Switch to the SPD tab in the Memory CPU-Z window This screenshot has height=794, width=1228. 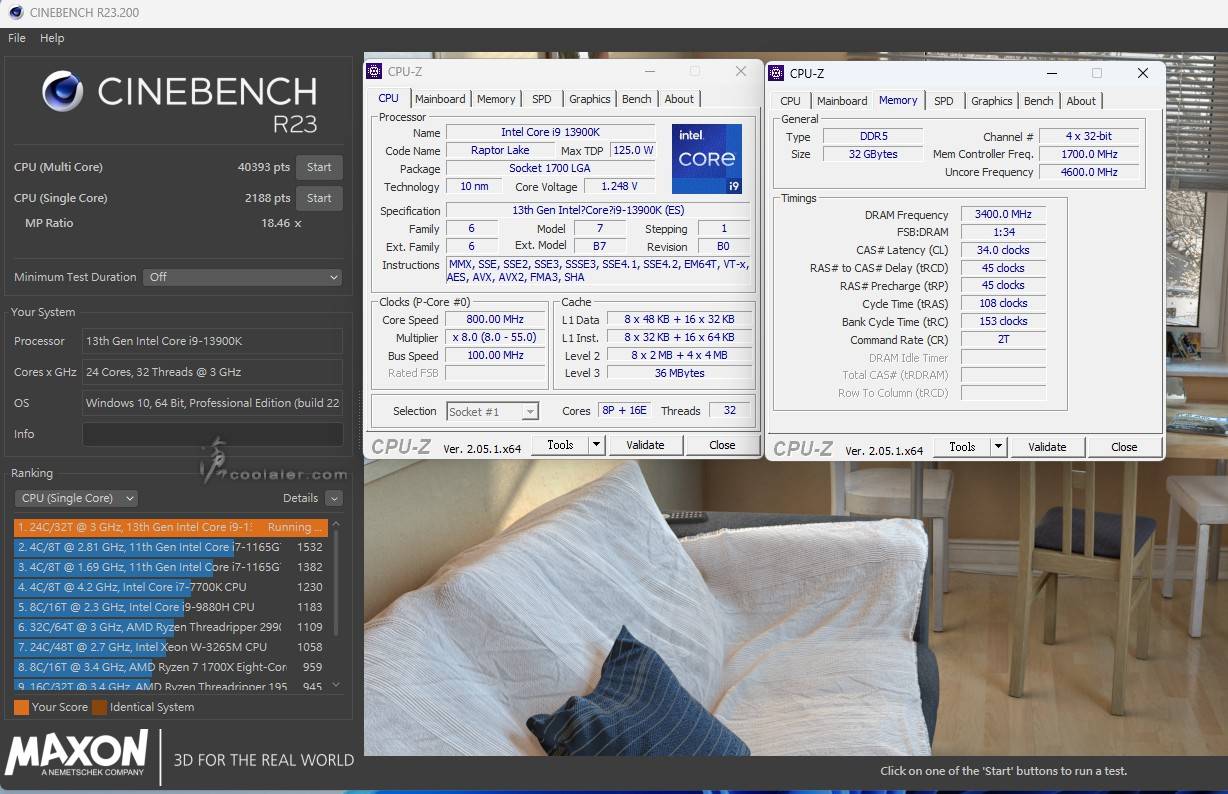coord(943,101)
